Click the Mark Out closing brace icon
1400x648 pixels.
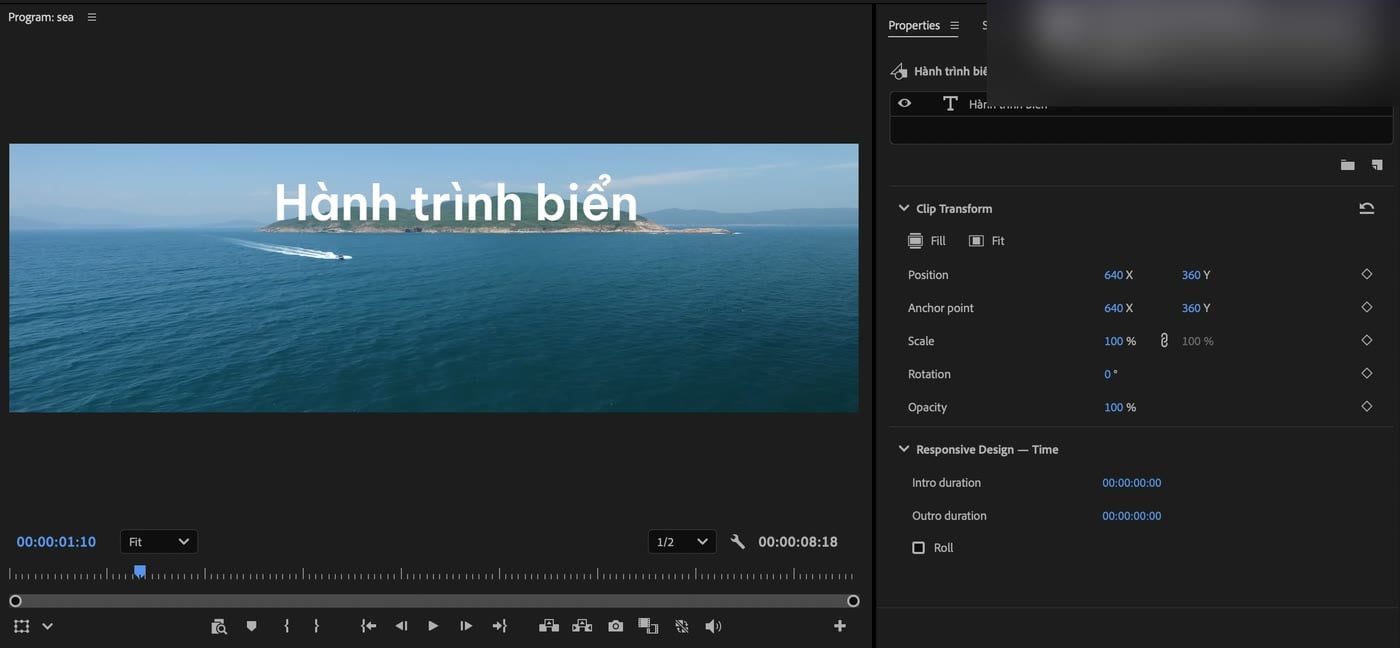pyautogui.click(x=316, y=626)
